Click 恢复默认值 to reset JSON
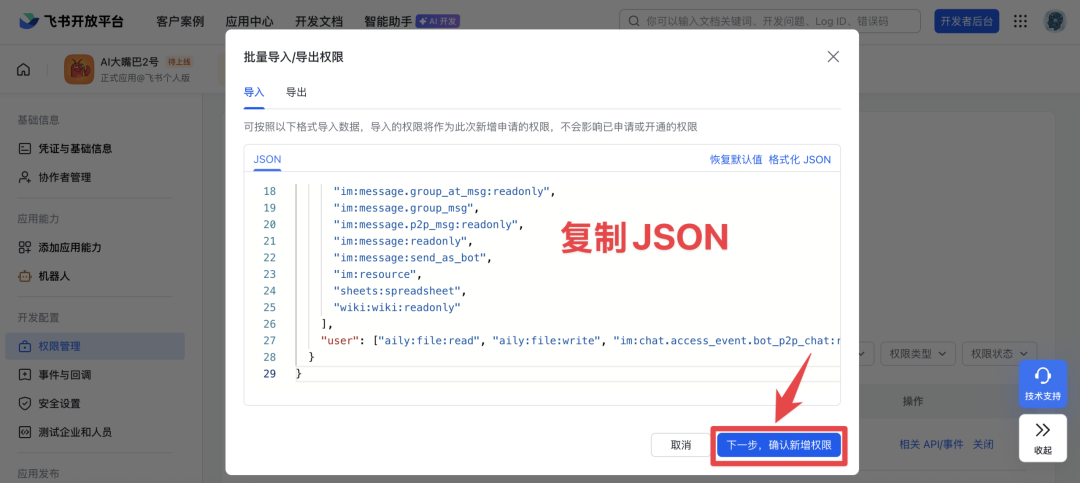Screen dimensions: 1080x483 (736, 159)
